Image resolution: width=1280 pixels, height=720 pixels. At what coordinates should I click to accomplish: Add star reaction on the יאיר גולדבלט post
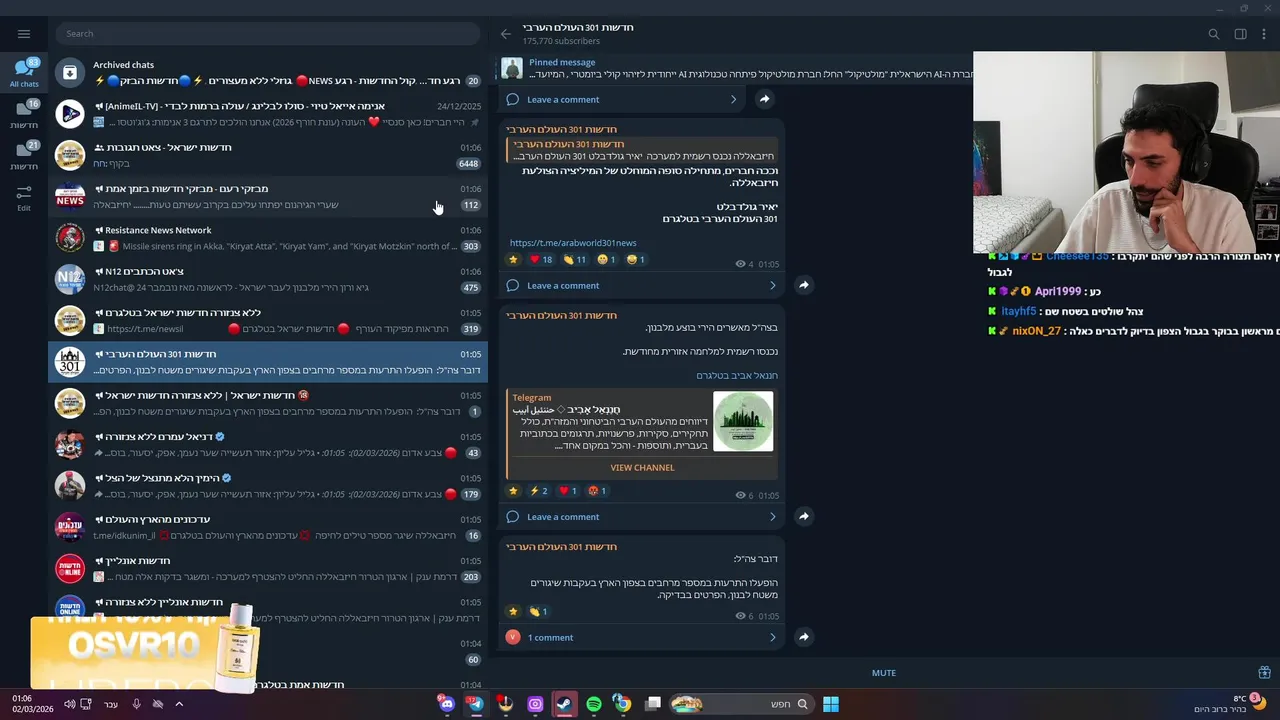click(513, 259)
